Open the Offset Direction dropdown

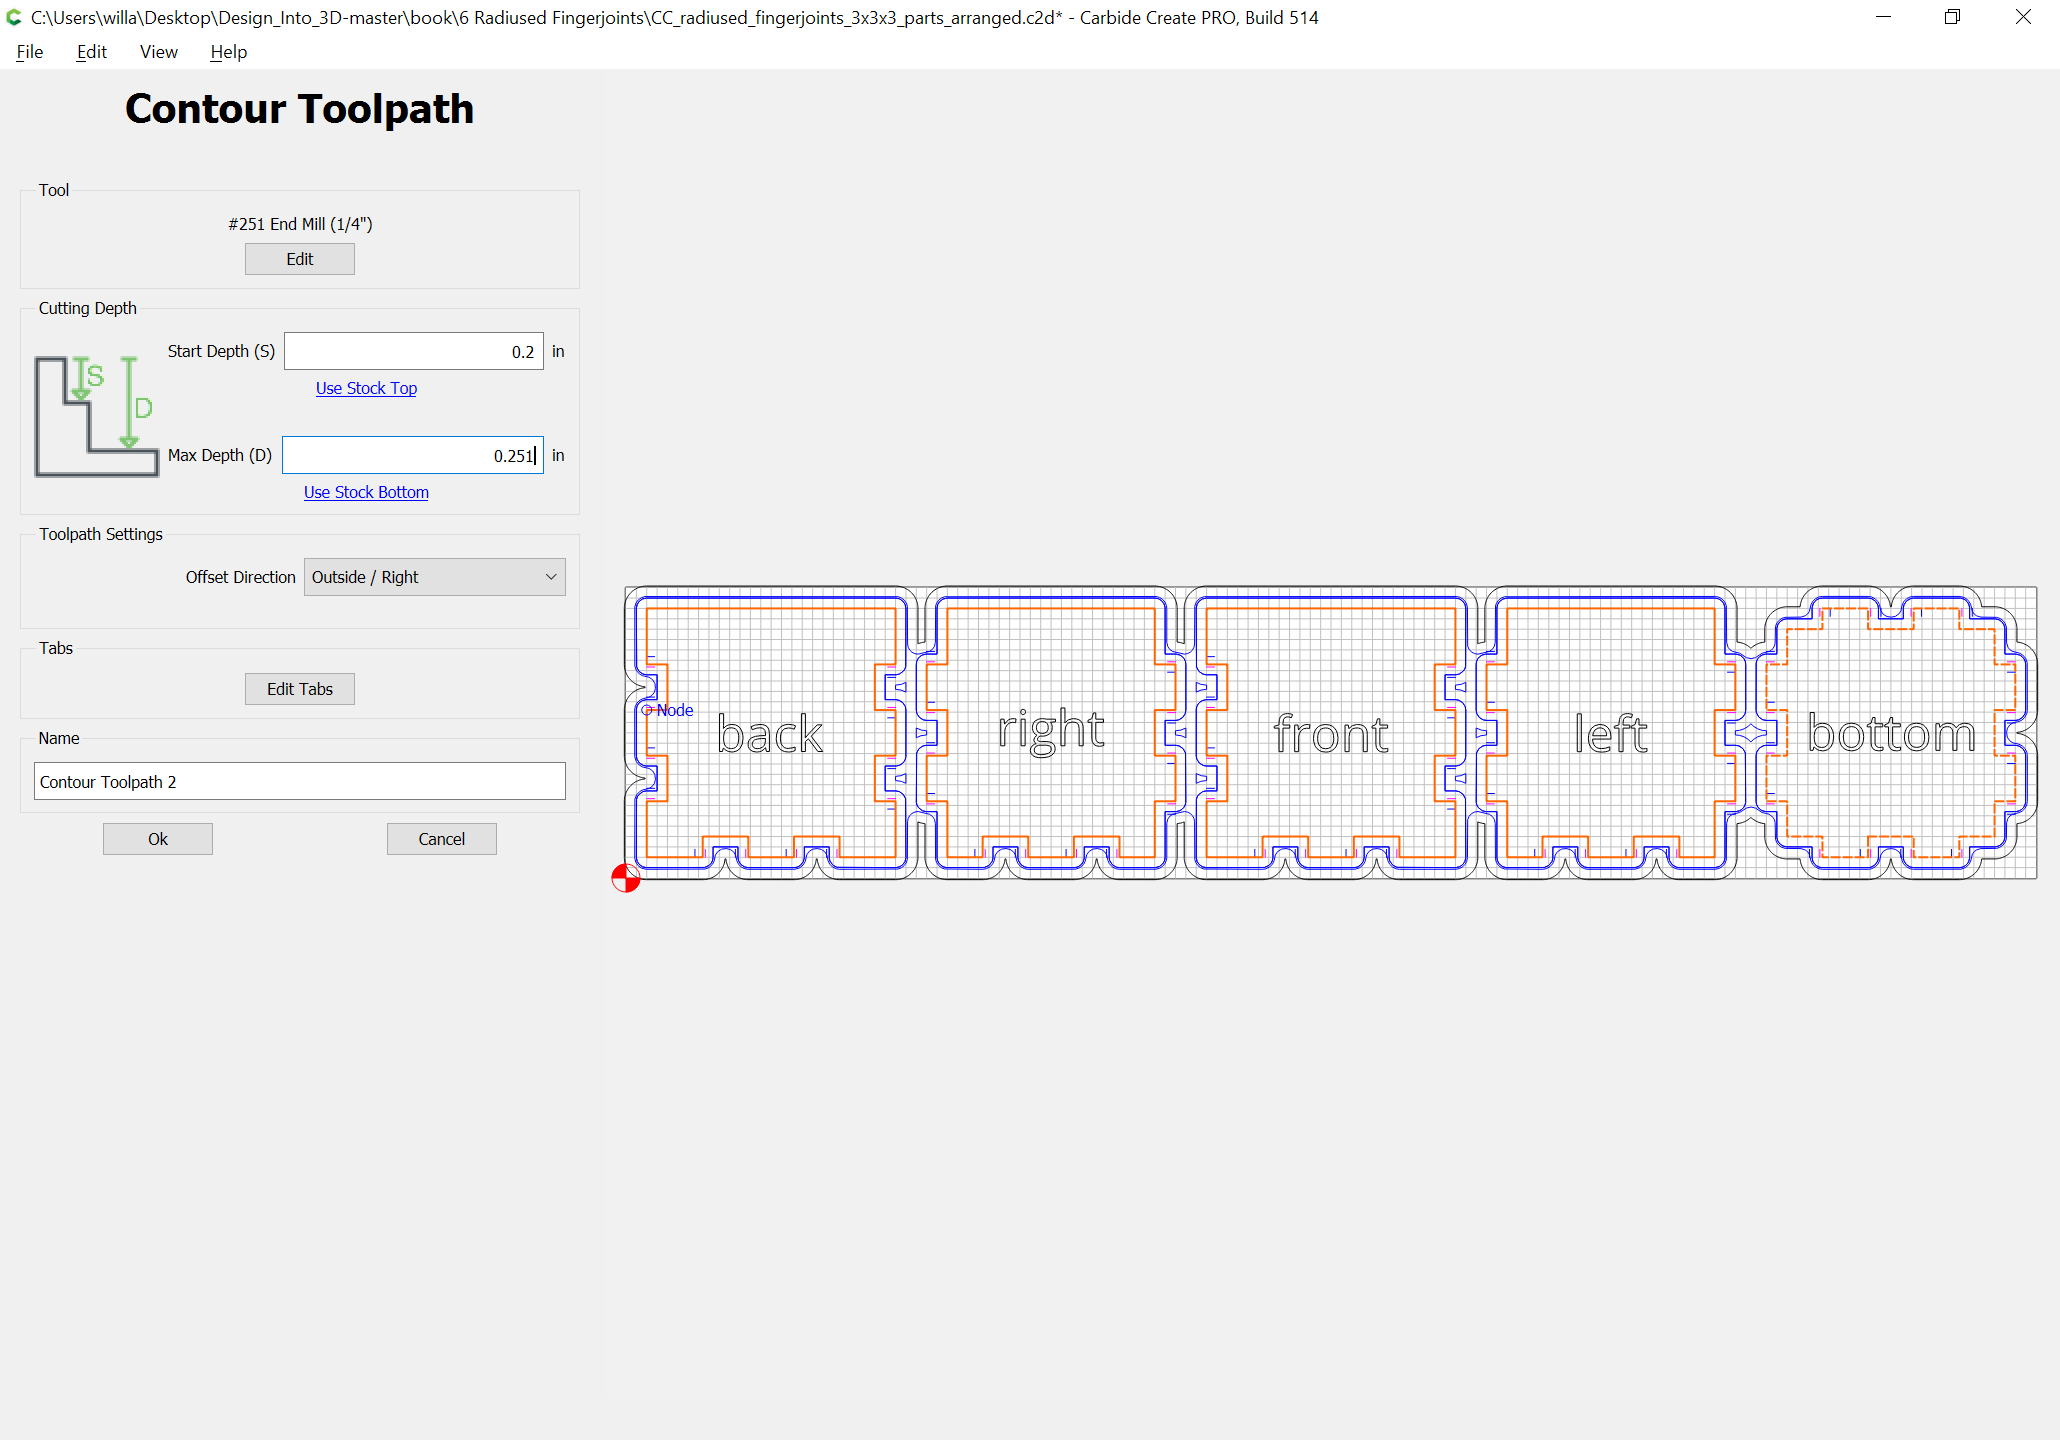(x=435, y=577)
